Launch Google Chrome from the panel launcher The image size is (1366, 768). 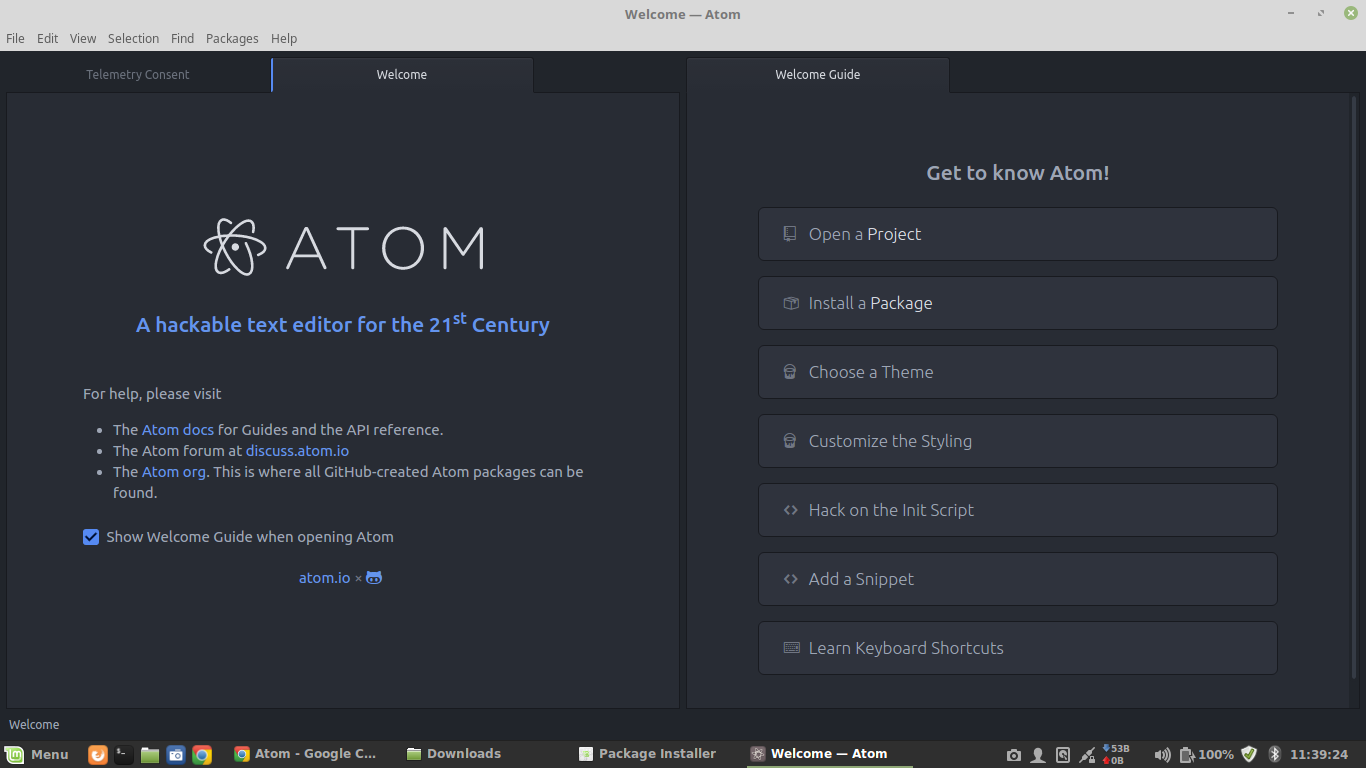coord(202,755)
